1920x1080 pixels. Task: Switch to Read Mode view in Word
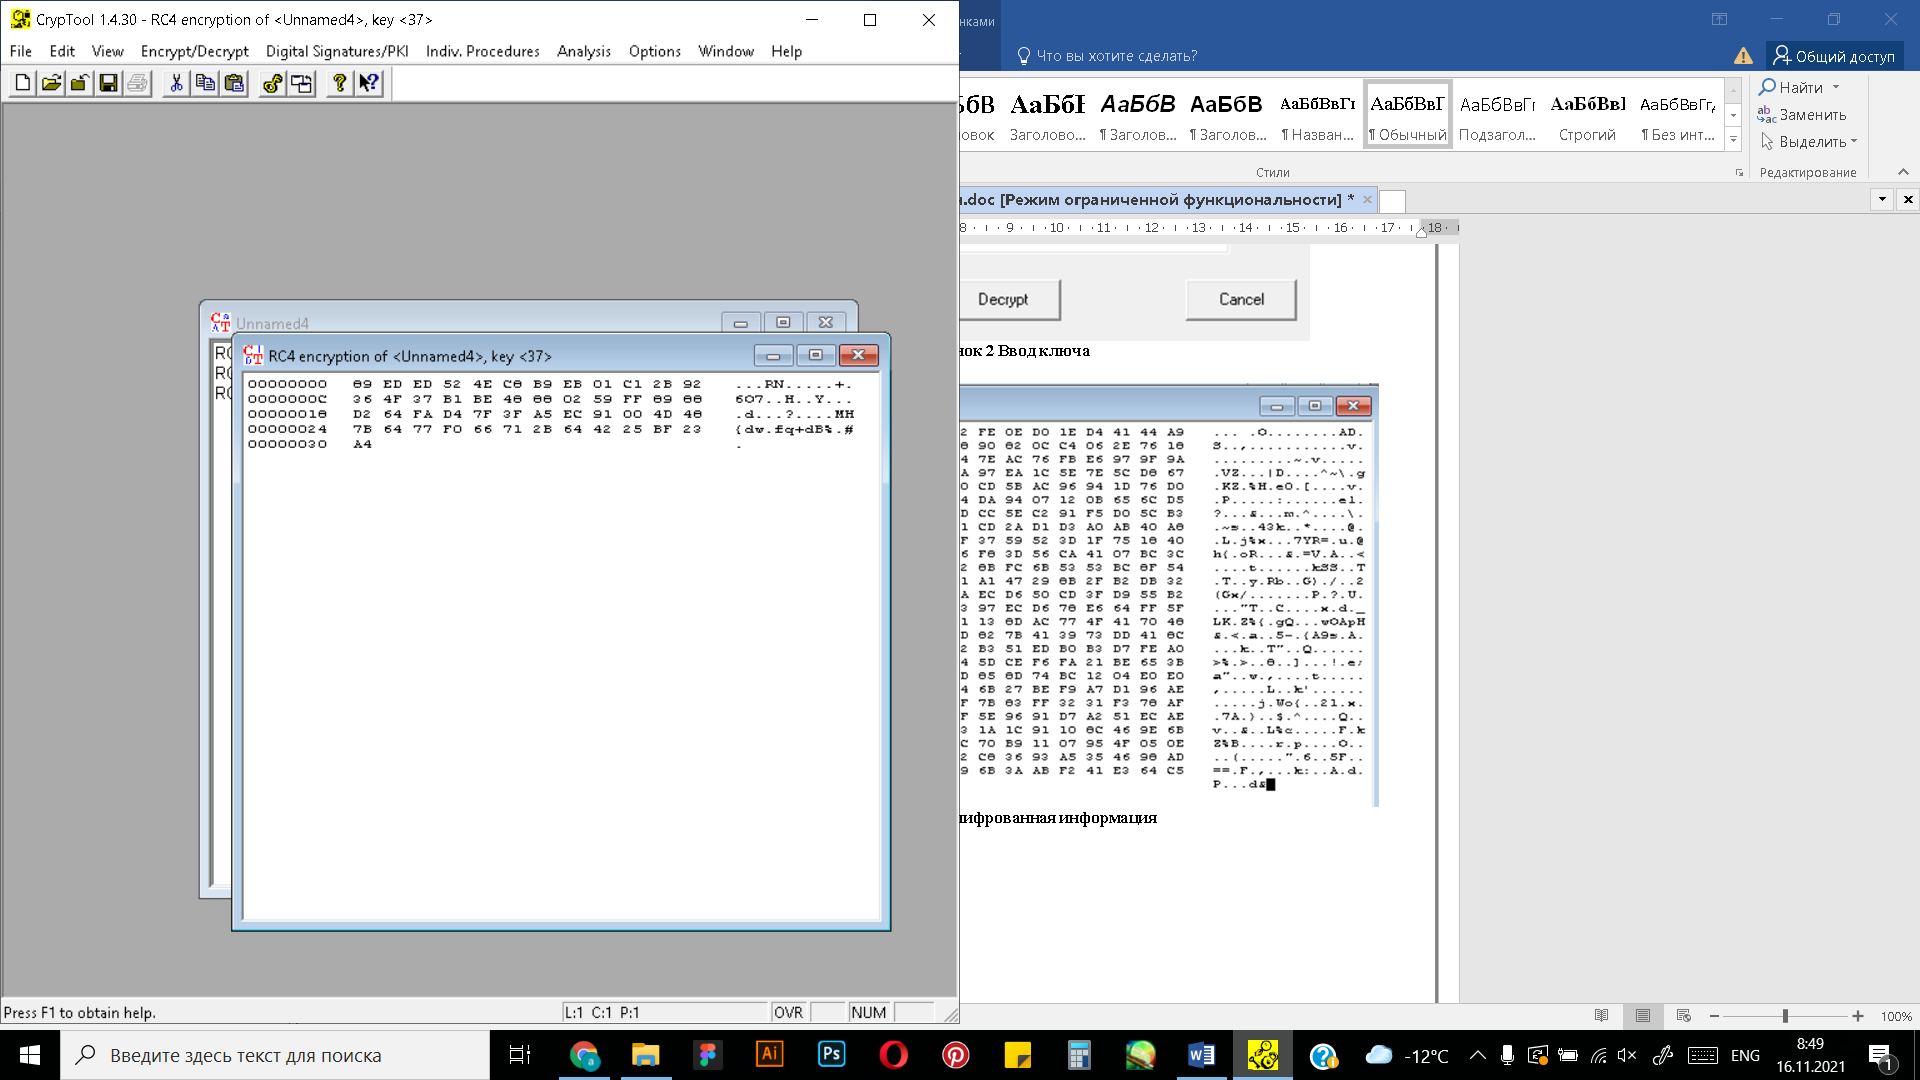pos(1601,1016)
